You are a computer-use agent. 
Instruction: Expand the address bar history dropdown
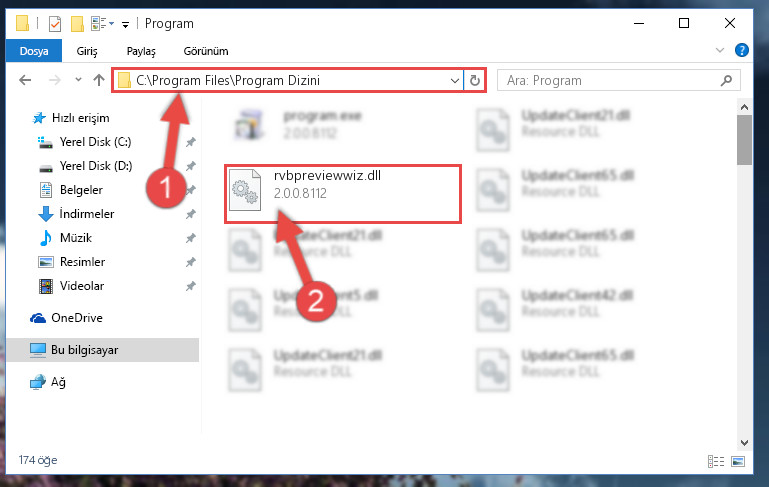click(455, 80)
